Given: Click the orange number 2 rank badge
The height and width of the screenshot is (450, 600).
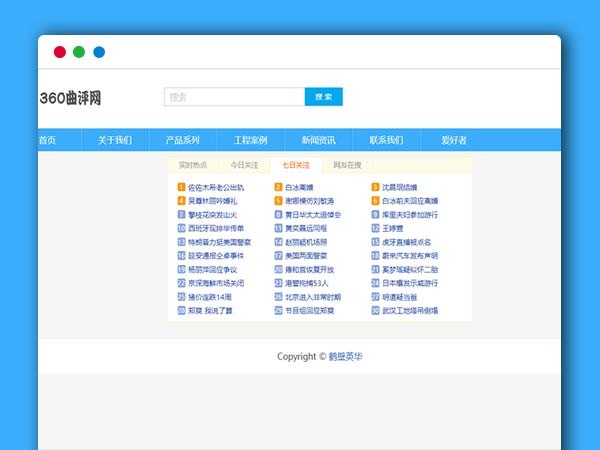Looking at the screenshot, I should click(x=278, y=187).
